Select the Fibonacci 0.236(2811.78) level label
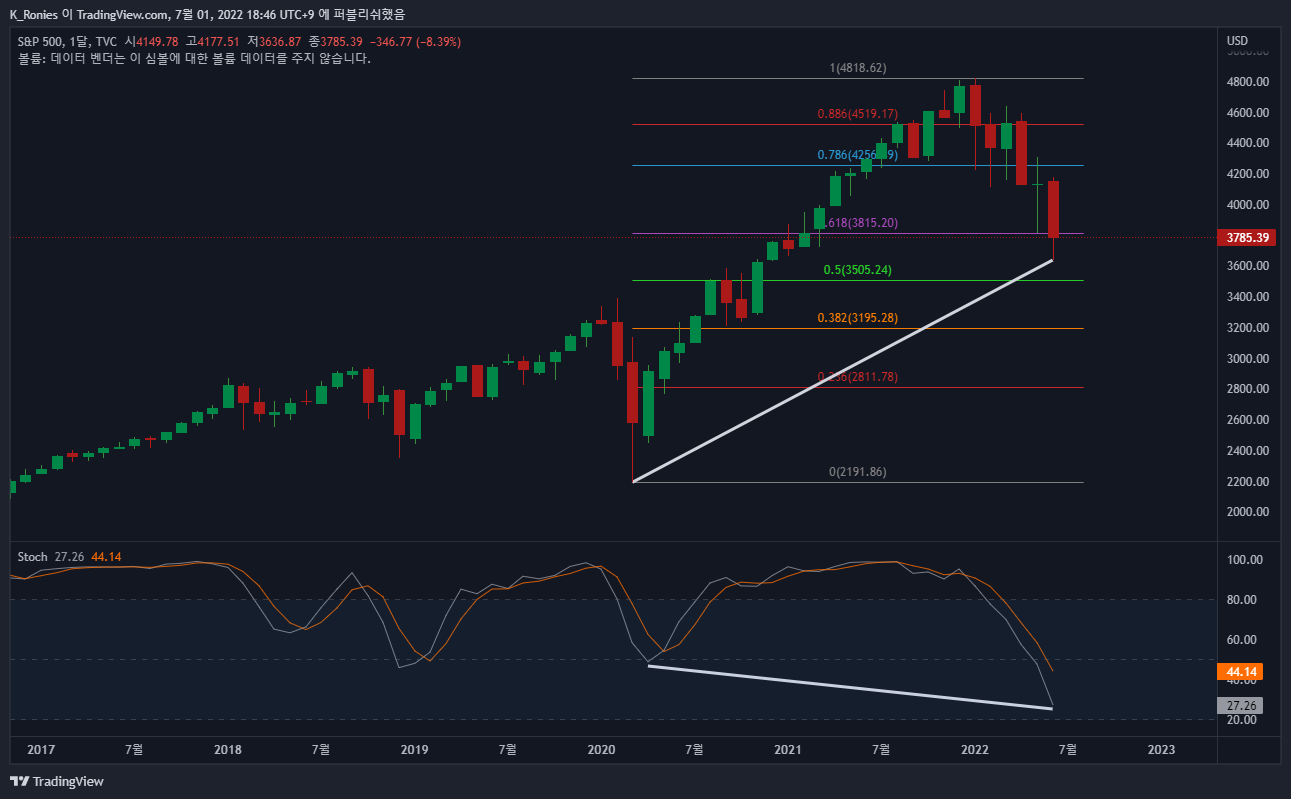 (857, 377)
